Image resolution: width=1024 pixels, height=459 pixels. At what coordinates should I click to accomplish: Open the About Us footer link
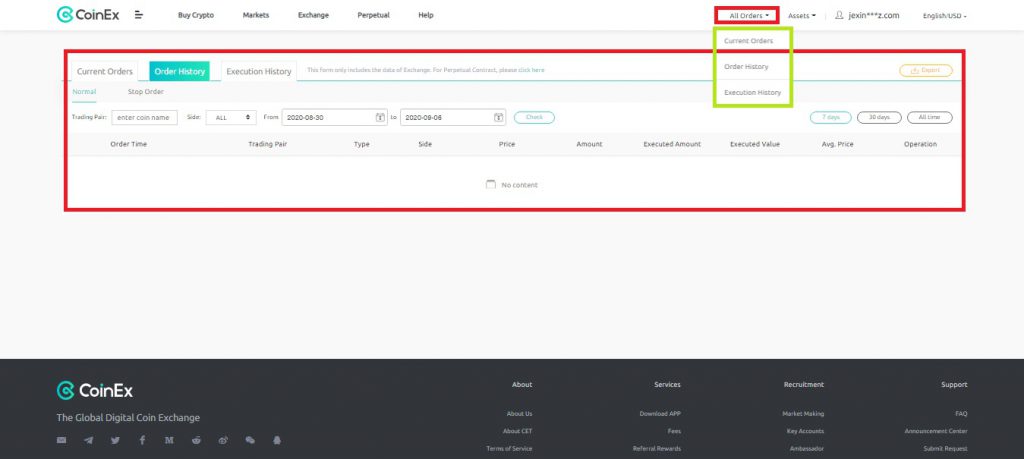[519, 414]
